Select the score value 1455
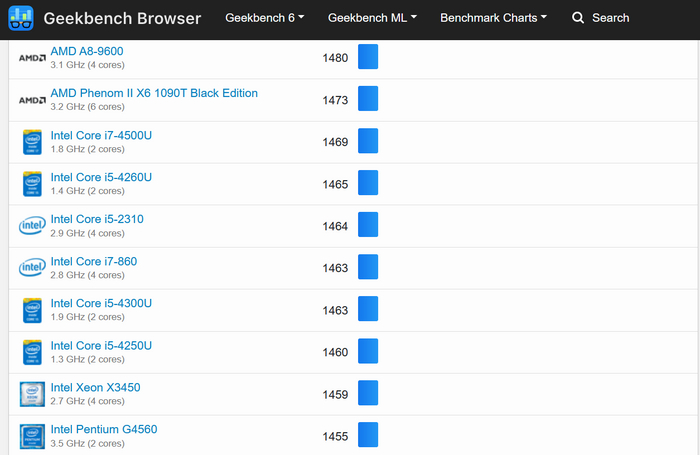Screen dimensions: 700x455 pyautogui.click(x=335, y=436)
